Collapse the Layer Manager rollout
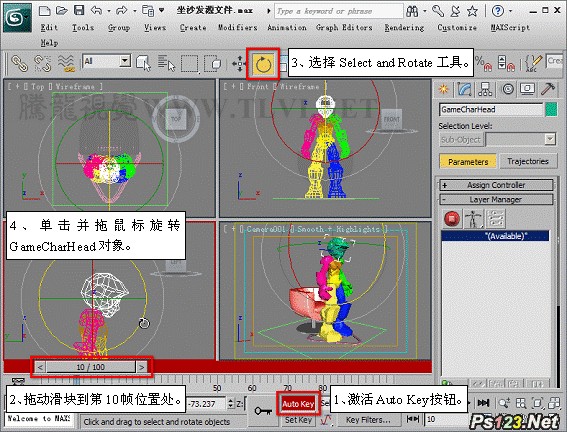This screenshot has width=567, height=432. point(496,199)
